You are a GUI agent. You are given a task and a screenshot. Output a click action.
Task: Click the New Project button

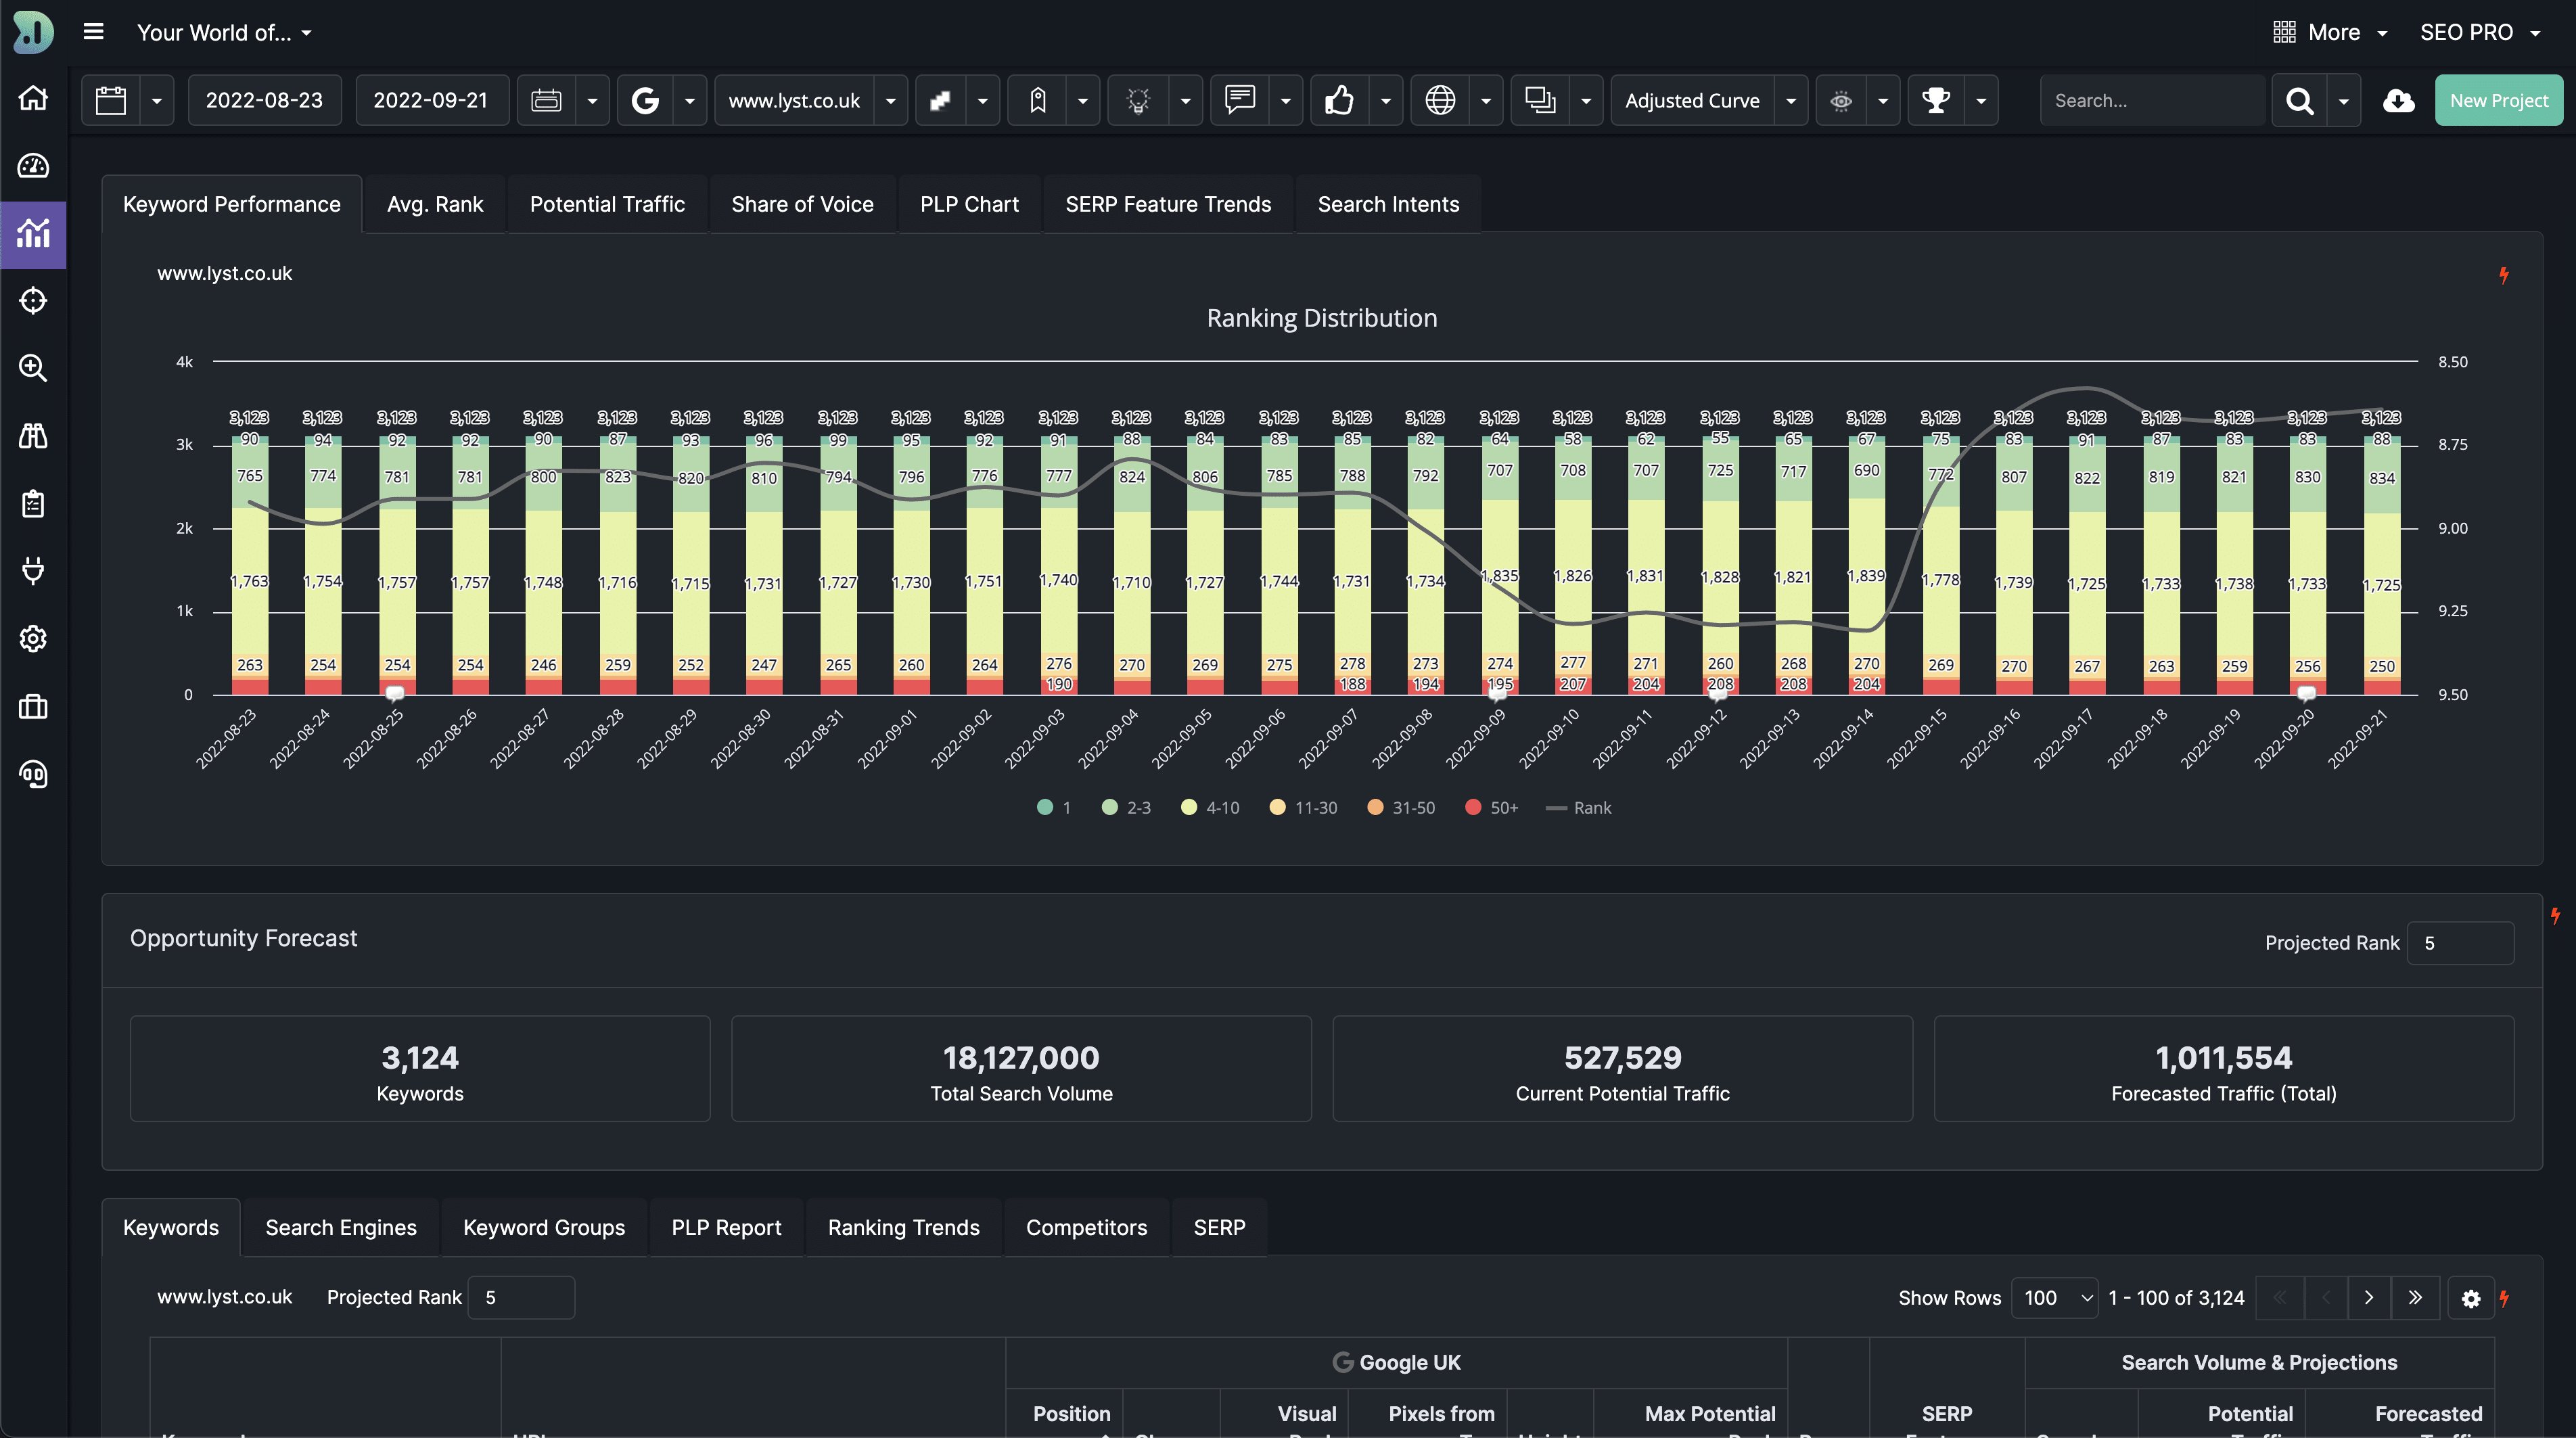coord(2498,100)
